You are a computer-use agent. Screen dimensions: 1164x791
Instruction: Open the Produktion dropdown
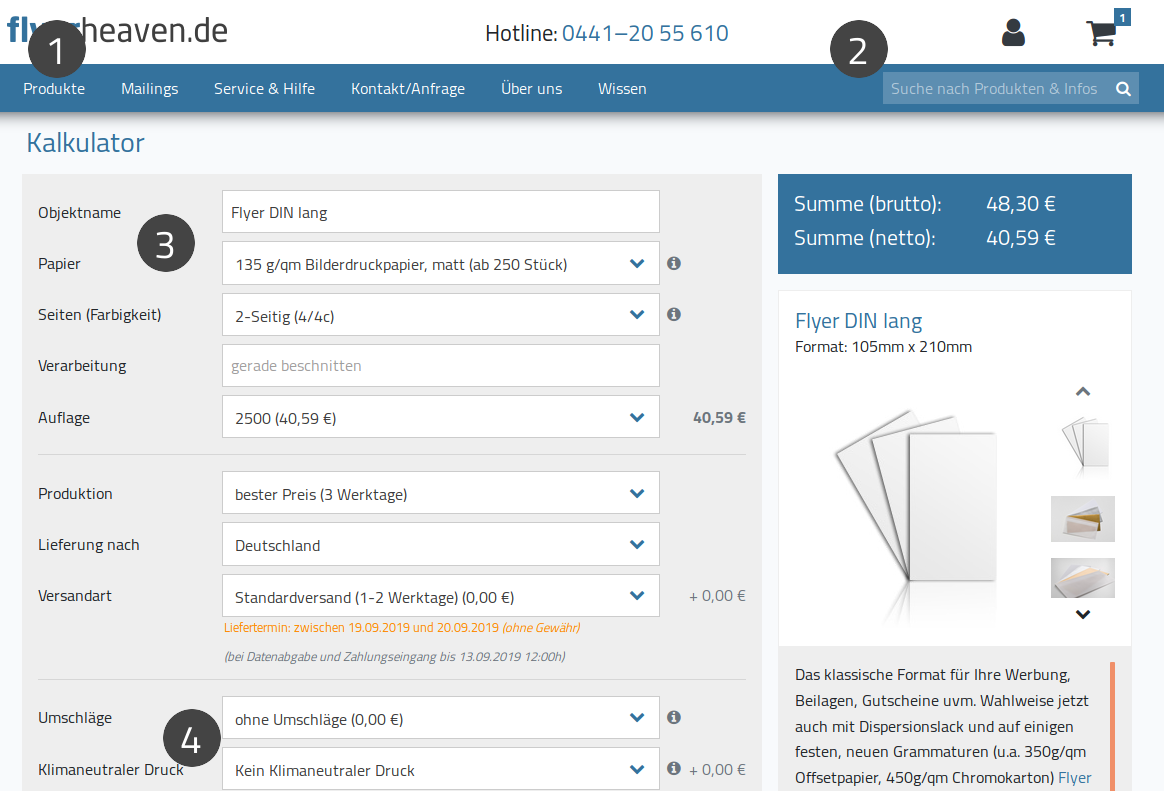click(x=440, y=493)
